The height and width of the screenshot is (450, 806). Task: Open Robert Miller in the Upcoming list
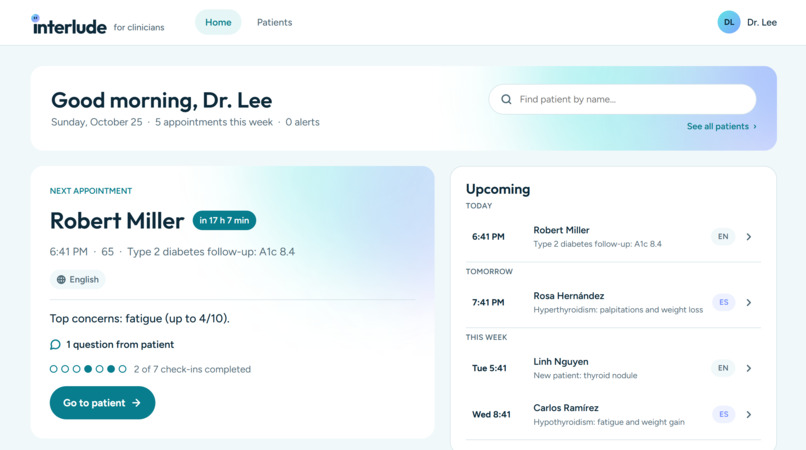pos(613,237)
